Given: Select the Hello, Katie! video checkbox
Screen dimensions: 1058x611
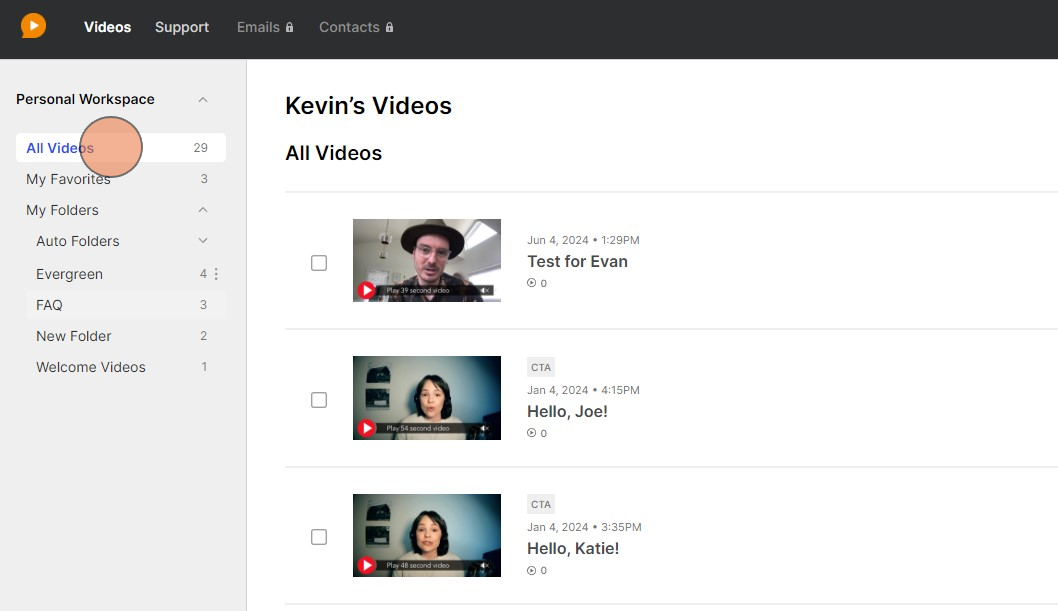Looking at the screenshot, I should (x=318, y=537).
